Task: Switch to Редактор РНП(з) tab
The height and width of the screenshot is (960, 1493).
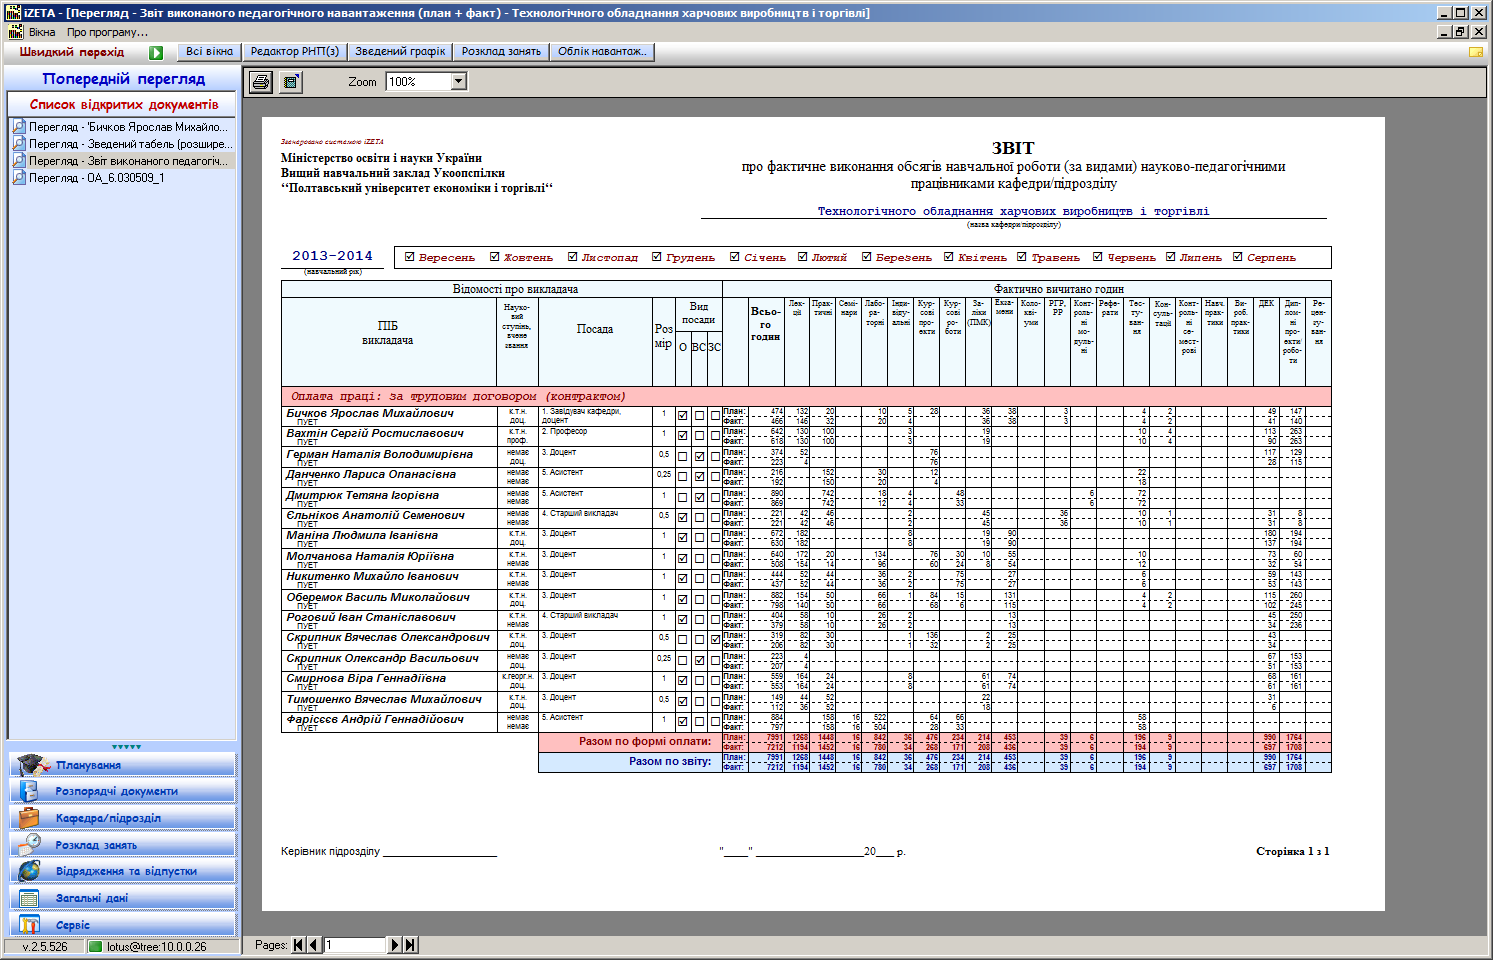Action: [294, 52]
